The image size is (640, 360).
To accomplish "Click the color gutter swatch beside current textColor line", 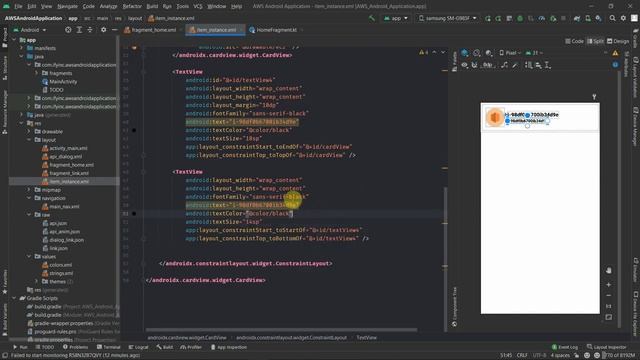I will [x=134, y=213].
